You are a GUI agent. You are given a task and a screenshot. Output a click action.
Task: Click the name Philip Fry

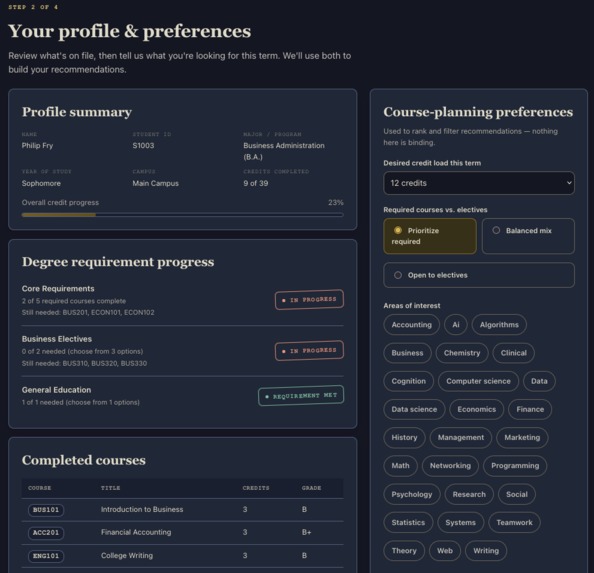(x=37, y=145)
